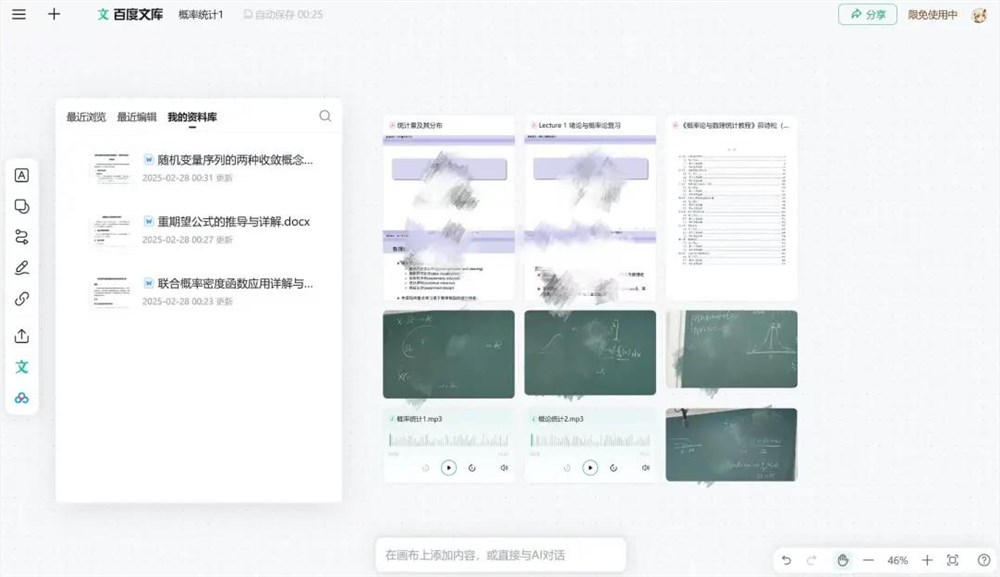This screenshot has height=577, width=1000.
Task: Select the shapes tool in left sidebar
Action: 22,206
